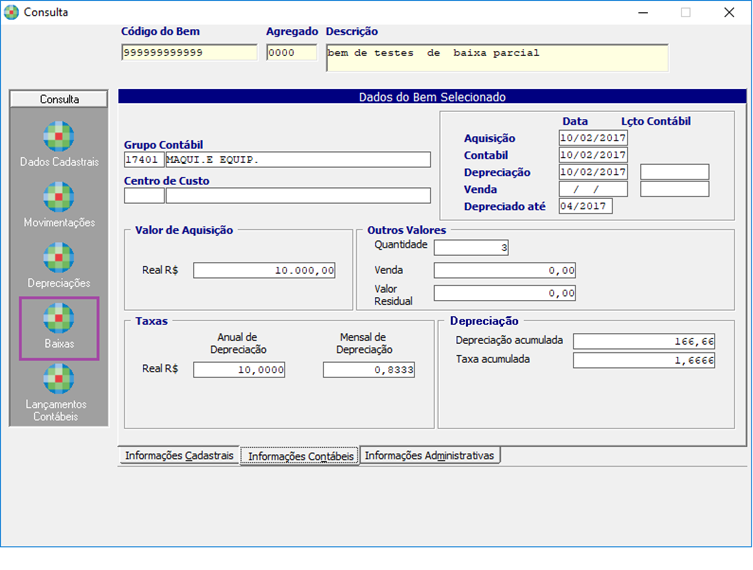Open the Informações Administrativas tab
The height and width of the screenshot is (570, 753).
click(429, 455)
